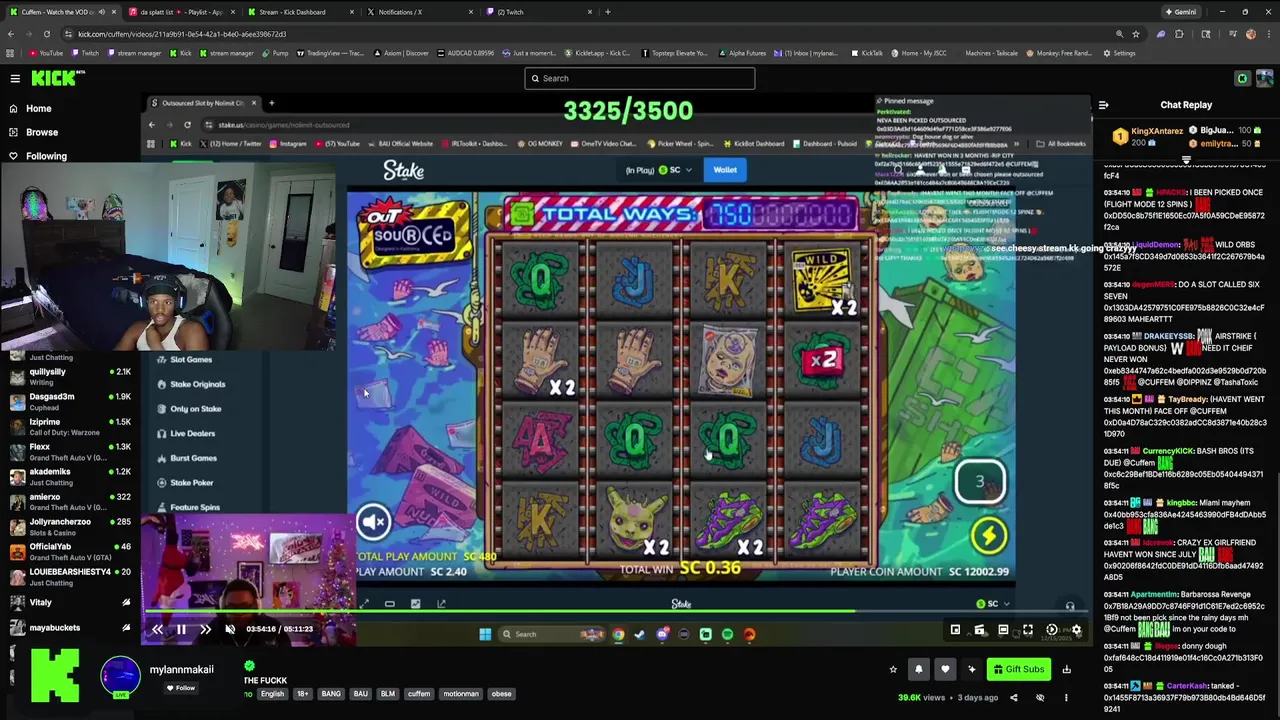The height and width of the screenshot is (720, 1280).
Task: Click the Kick search field
Action: 640,78
